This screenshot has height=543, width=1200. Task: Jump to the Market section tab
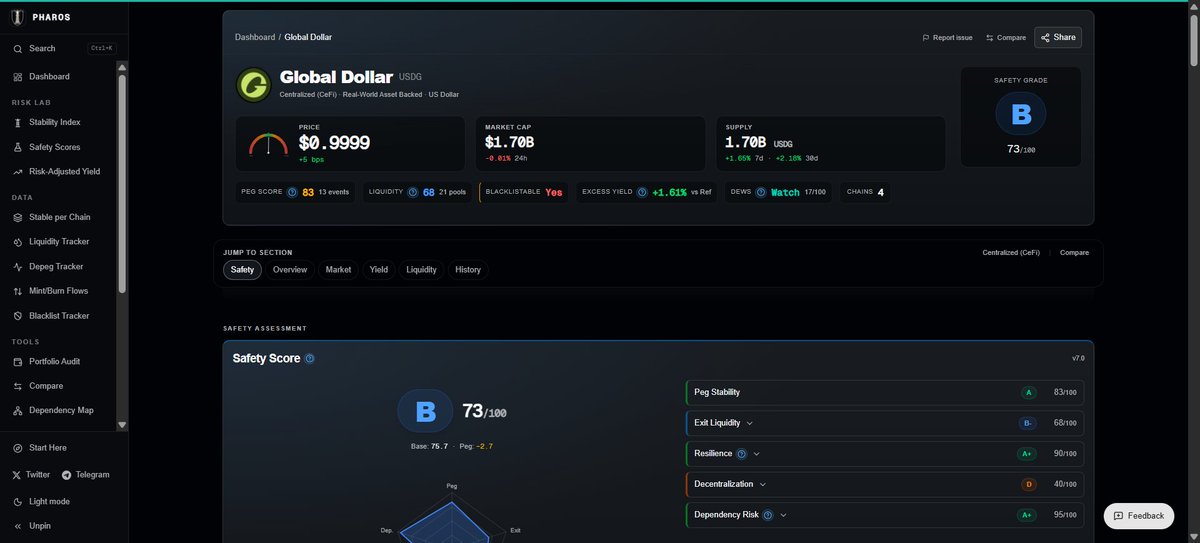pyautogui.click(x=339, y=270)
